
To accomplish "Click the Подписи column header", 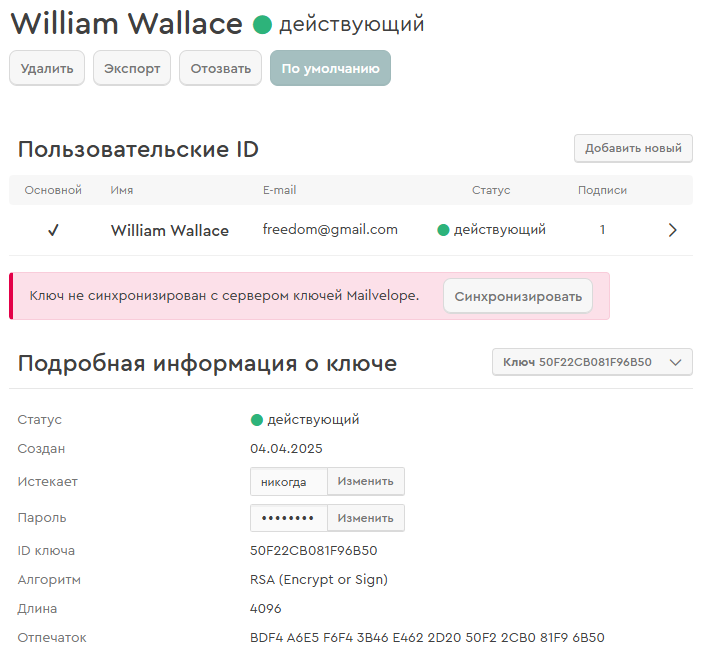I will click(x=602, y=190).
